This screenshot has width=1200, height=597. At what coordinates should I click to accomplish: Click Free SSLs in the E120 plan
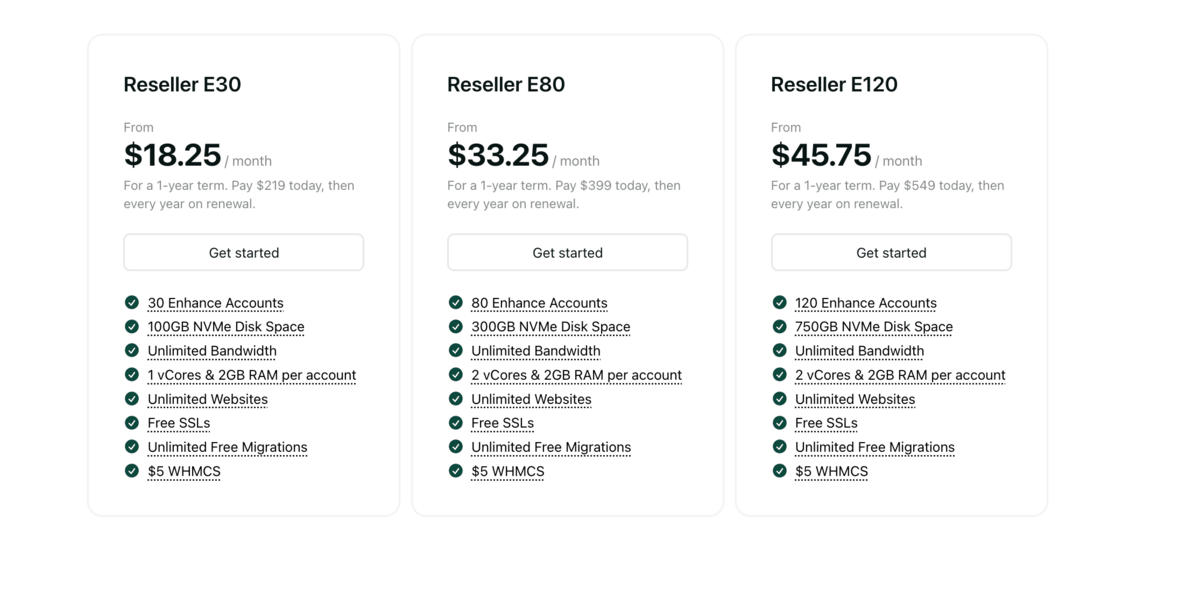pyautogui.click(x=826, y=423)
